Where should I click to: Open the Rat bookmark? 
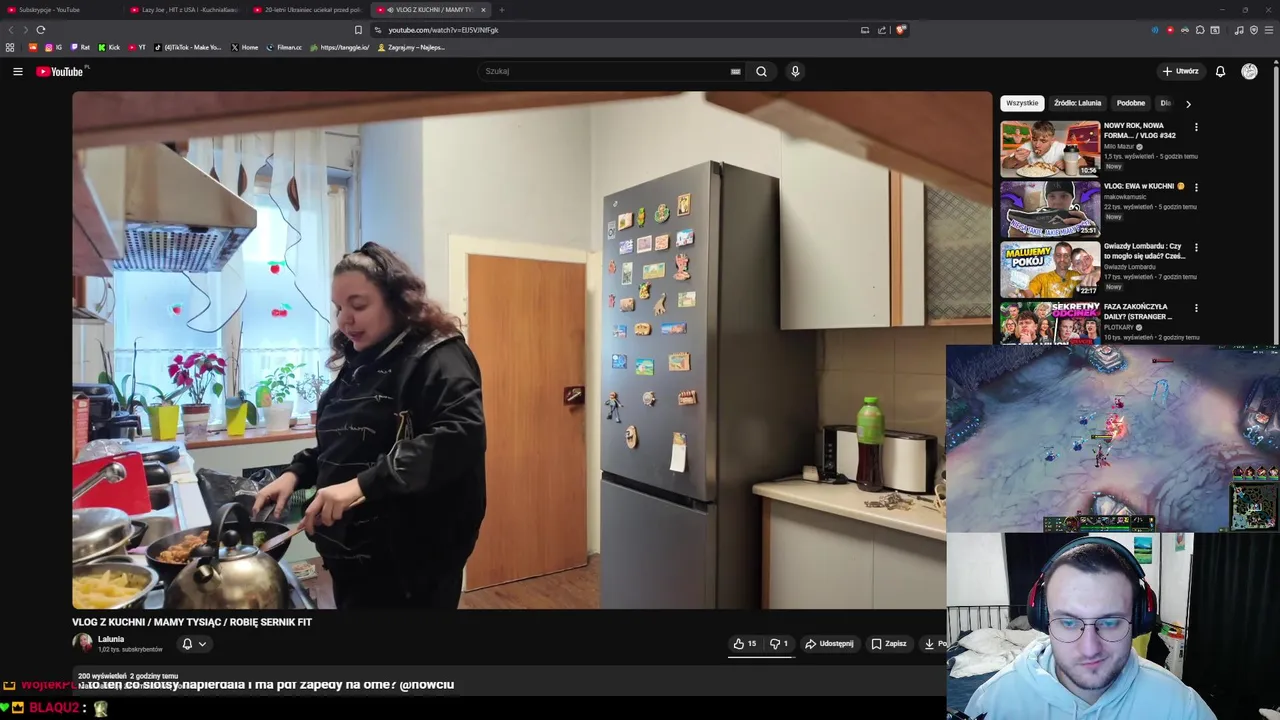pos(80,47)
